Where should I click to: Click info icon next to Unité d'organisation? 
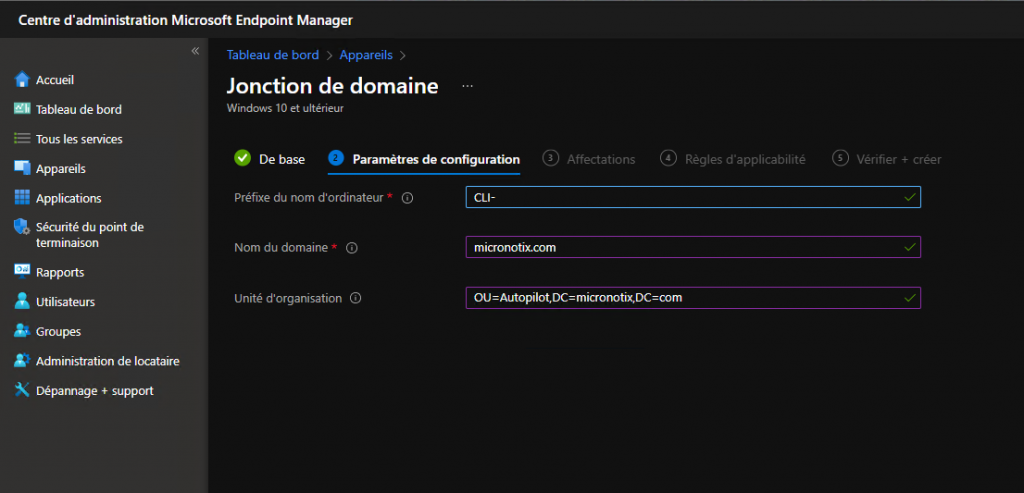point(355,298)
